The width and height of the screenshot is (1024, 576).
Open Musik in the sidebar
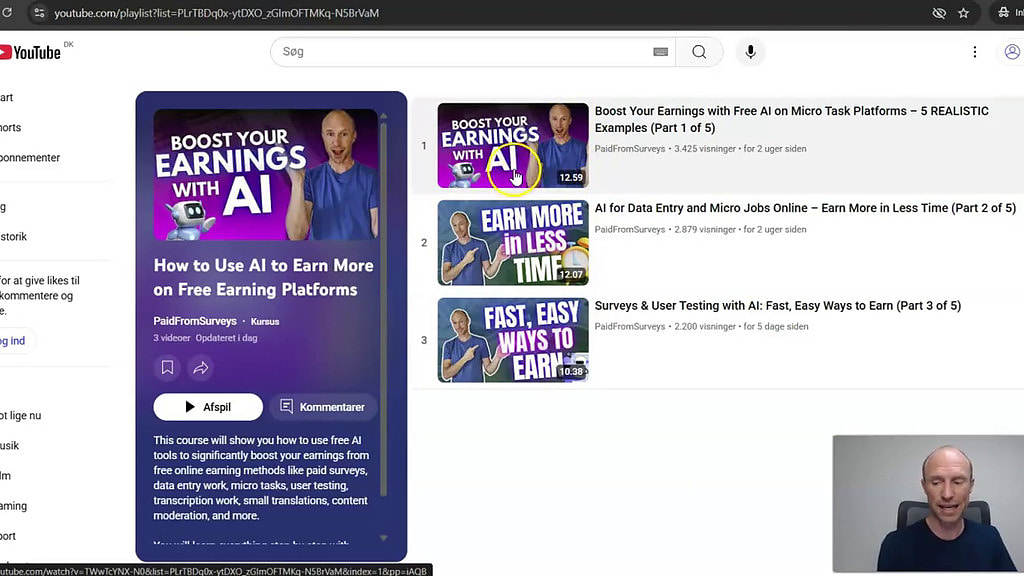[x=10, y=445]
